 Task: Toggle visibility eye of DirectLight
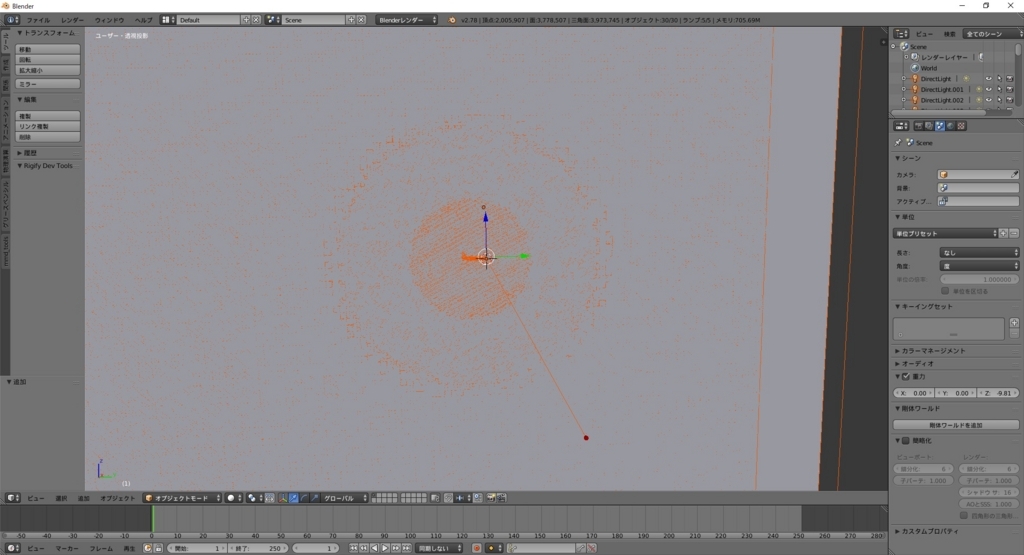click(988, 79)
